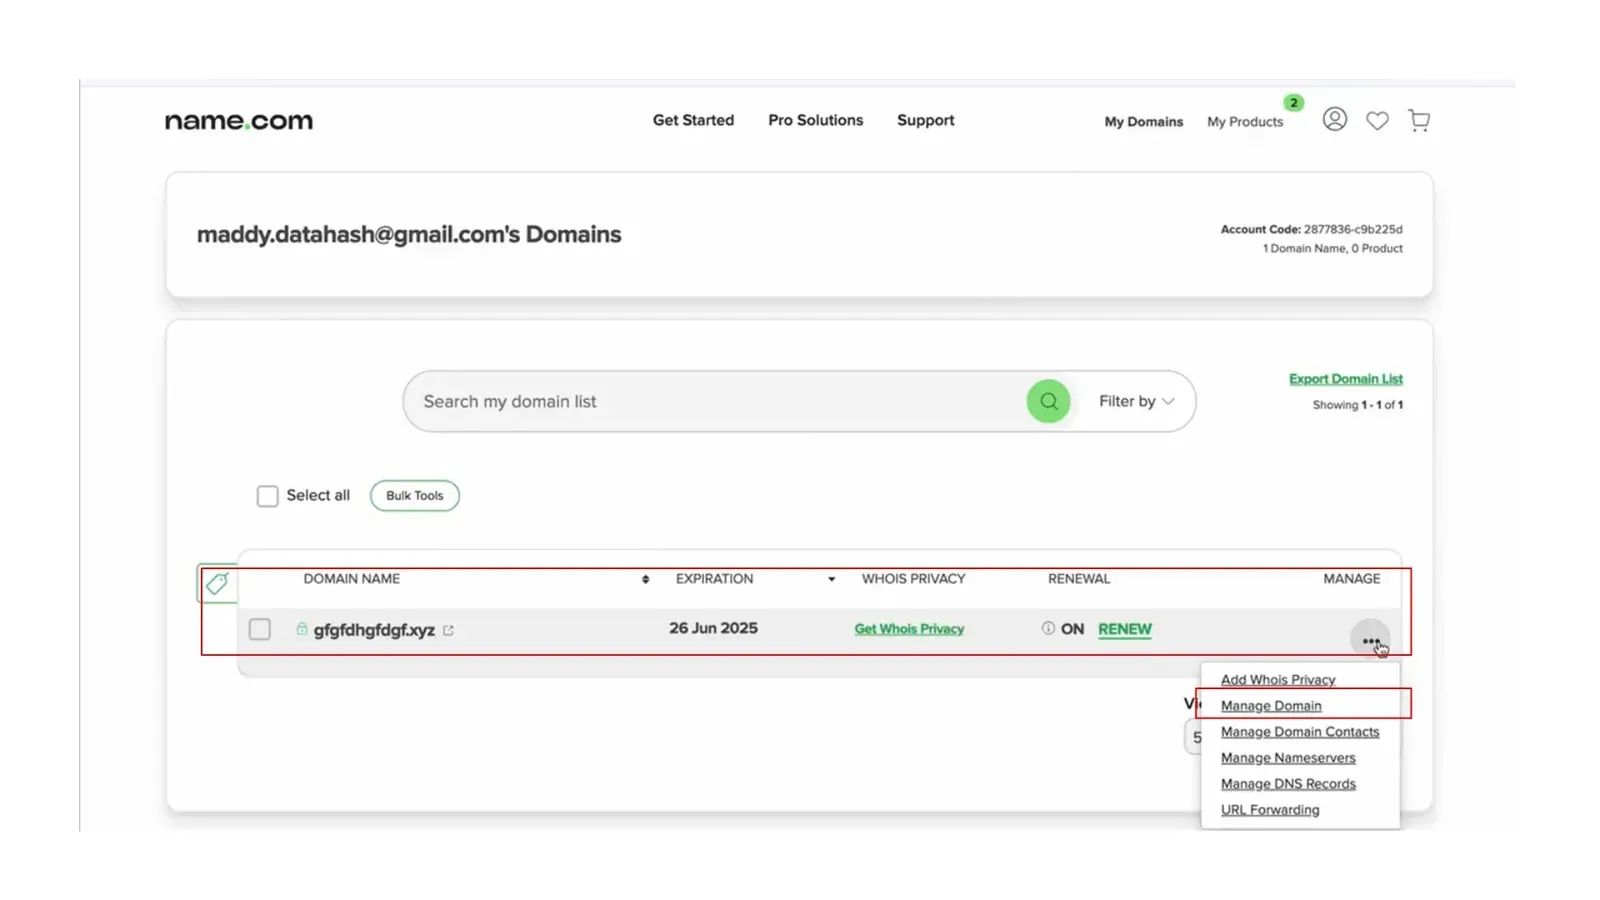The height and width of the screenshot is (900, 1600).
Task: Check the box for gfgfdhgfdgf.xyz row
Action: (259, 629)
